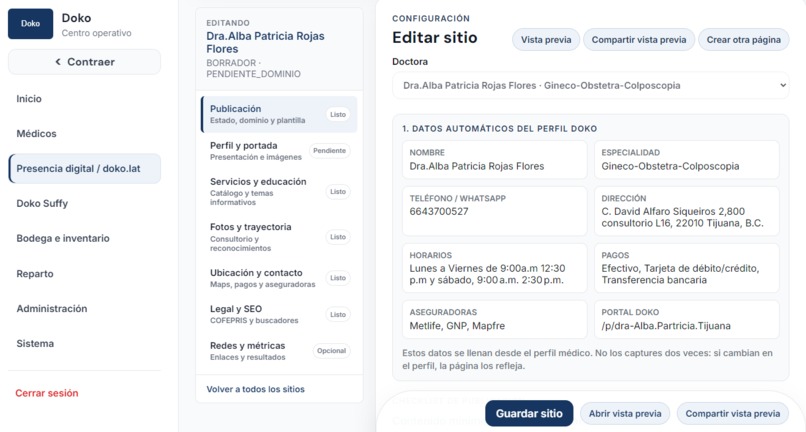Click the schedule text 'Lunes a Viernes'
The width and height of the screenshot is (806, 432).
(446, 268)
